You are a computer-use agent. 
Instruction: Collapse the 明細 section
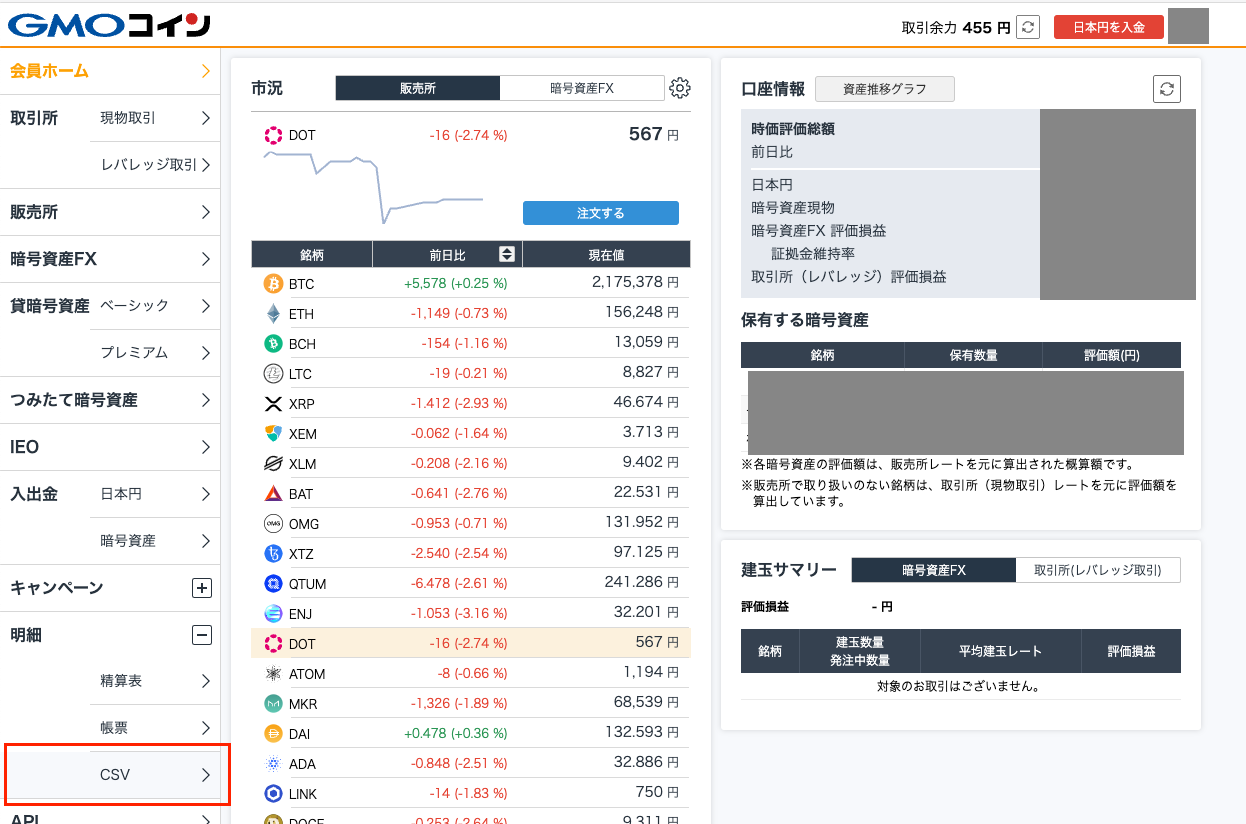click(202, 634)
